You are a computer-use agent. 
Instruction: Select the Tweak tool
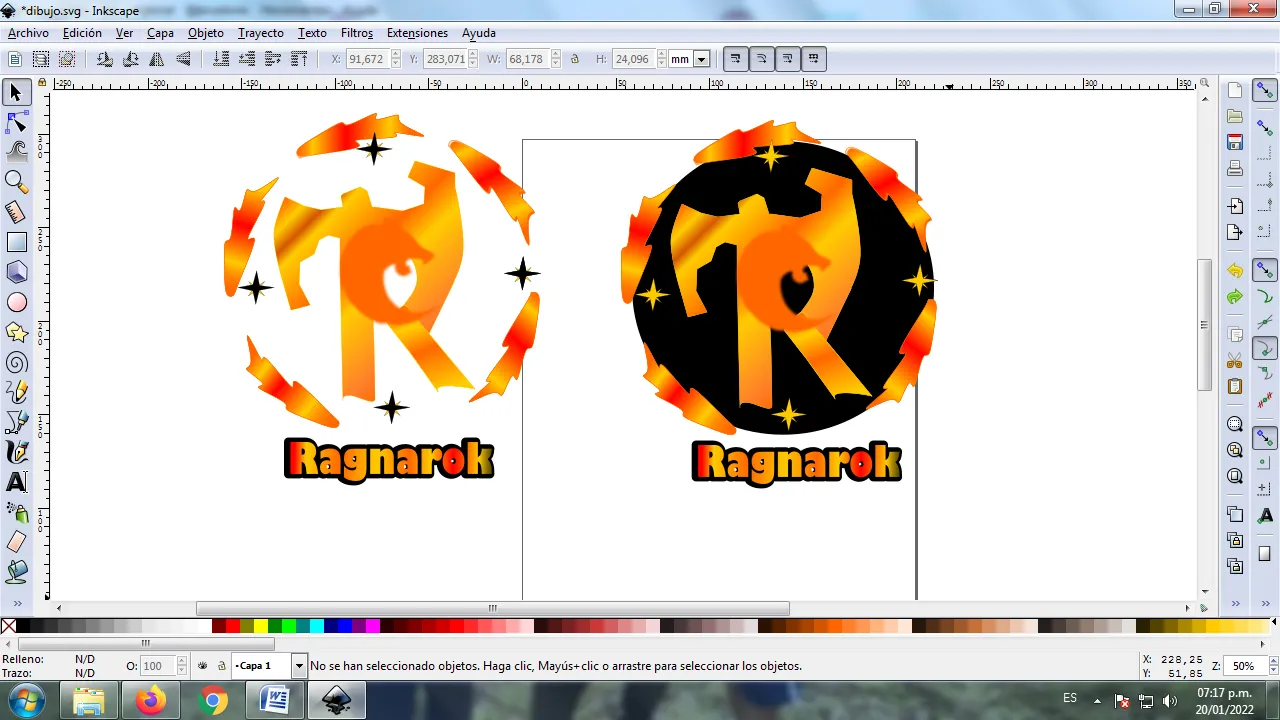(x=16, y=152)
